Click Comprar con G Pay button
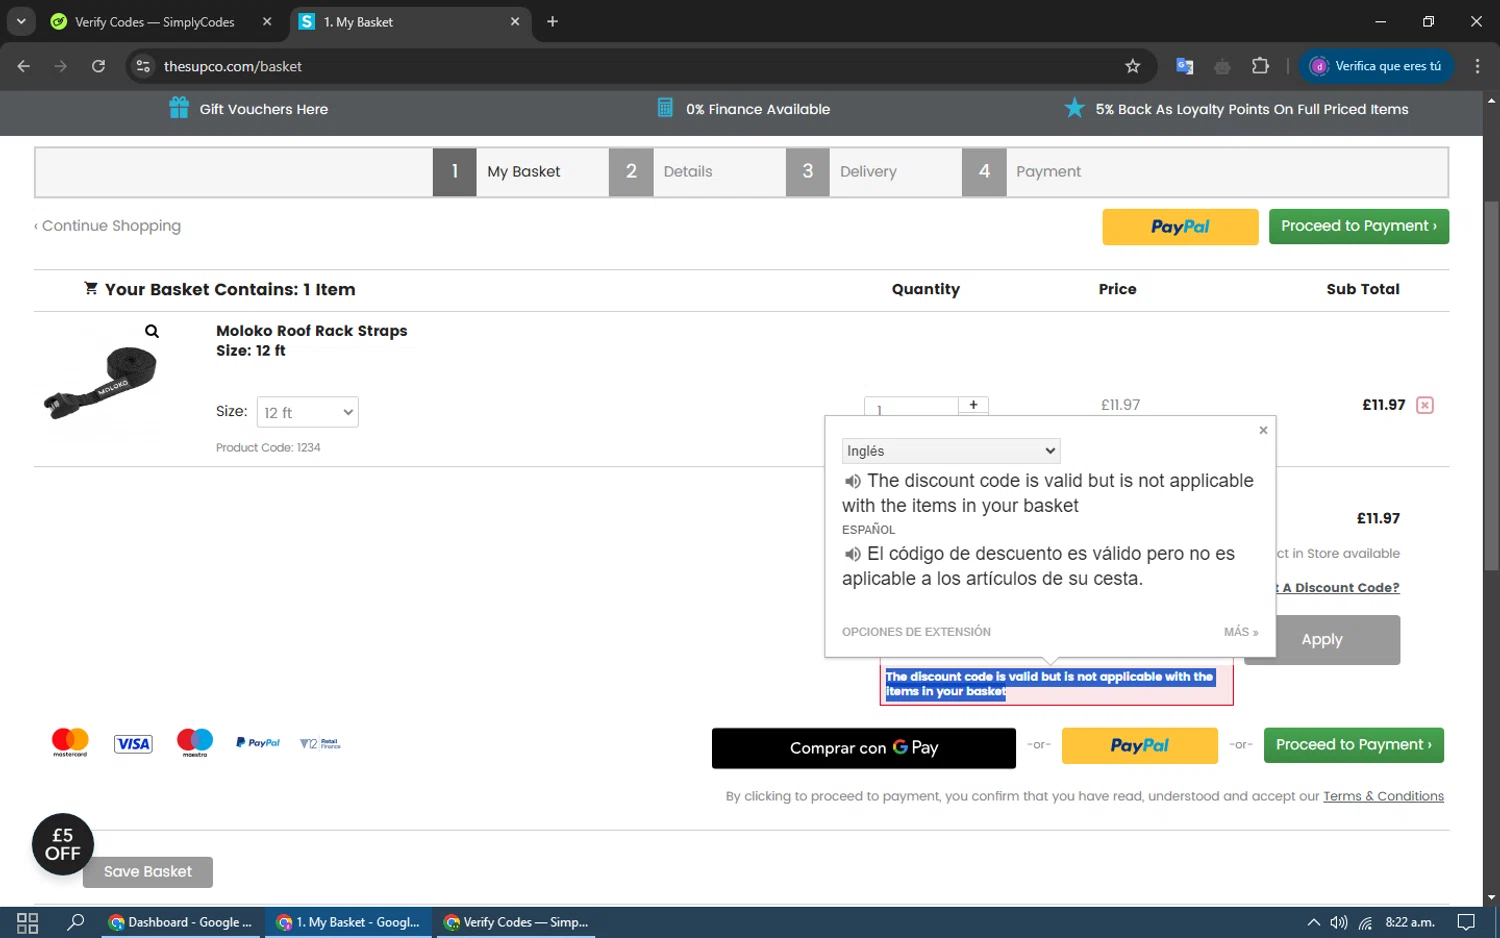The image size is (1500, 938). pos(864,748)
